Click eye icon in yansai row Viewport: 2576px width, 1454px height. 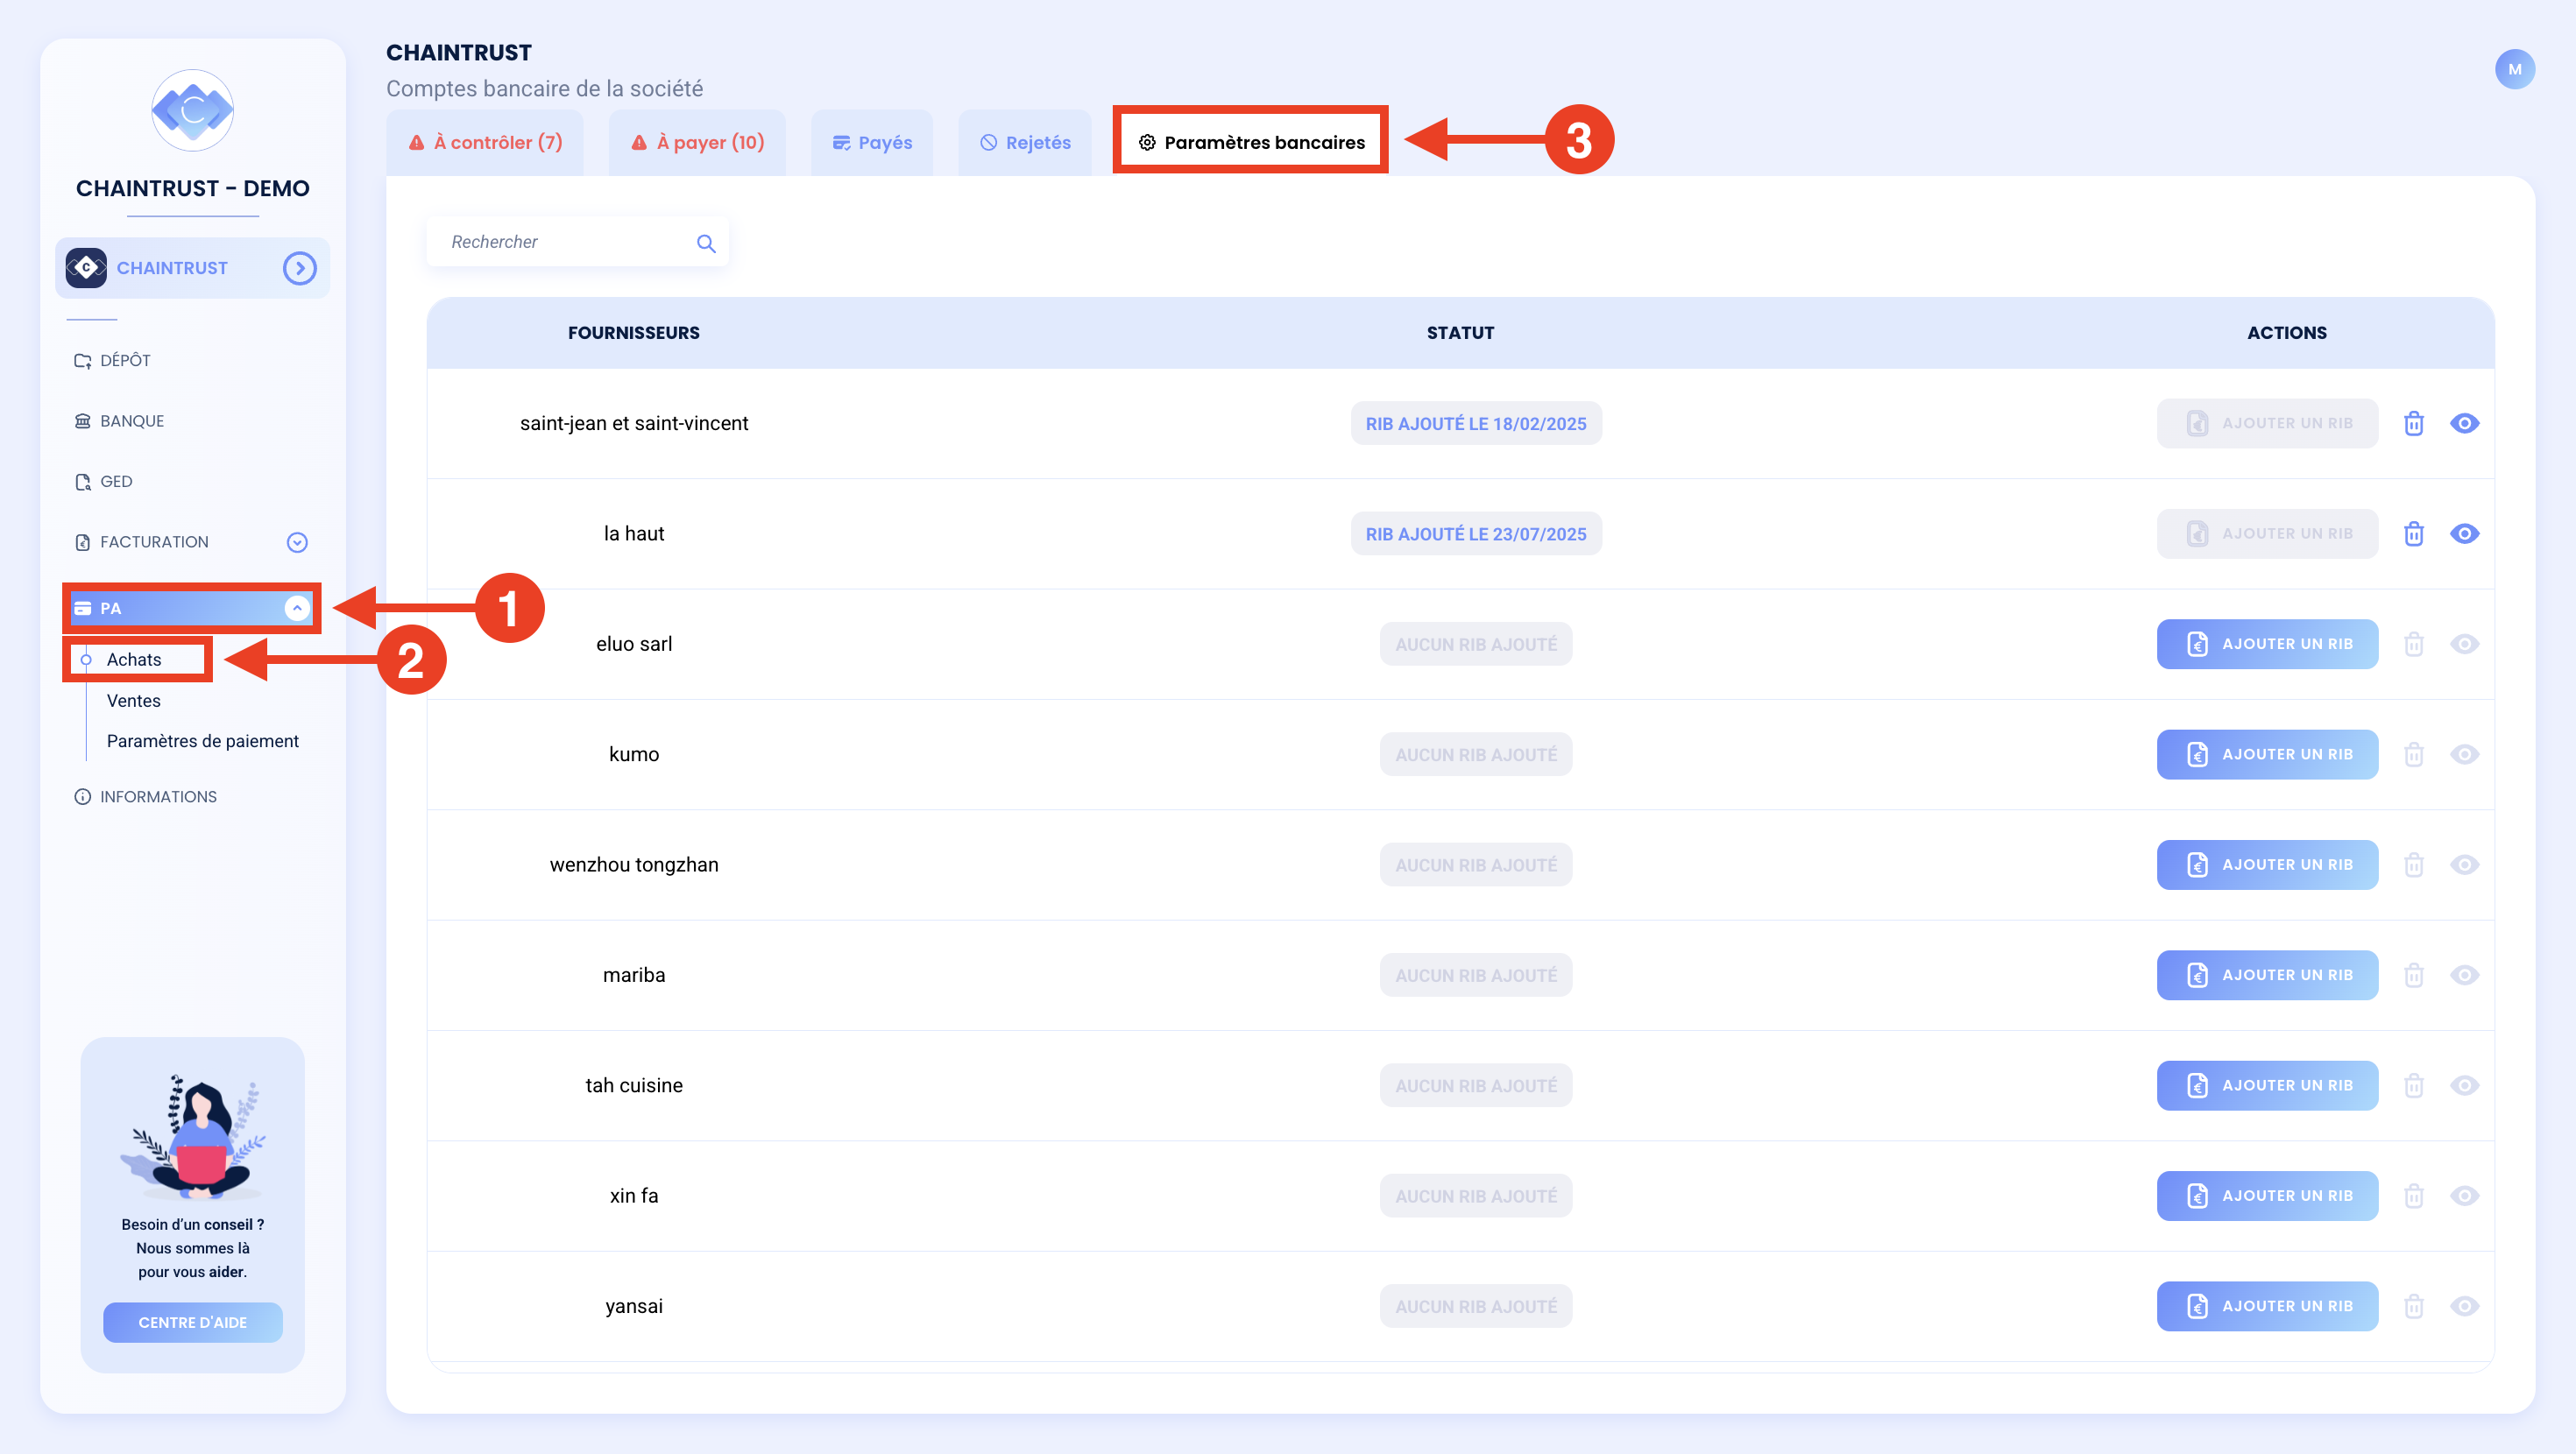tap(2464, 1306)
